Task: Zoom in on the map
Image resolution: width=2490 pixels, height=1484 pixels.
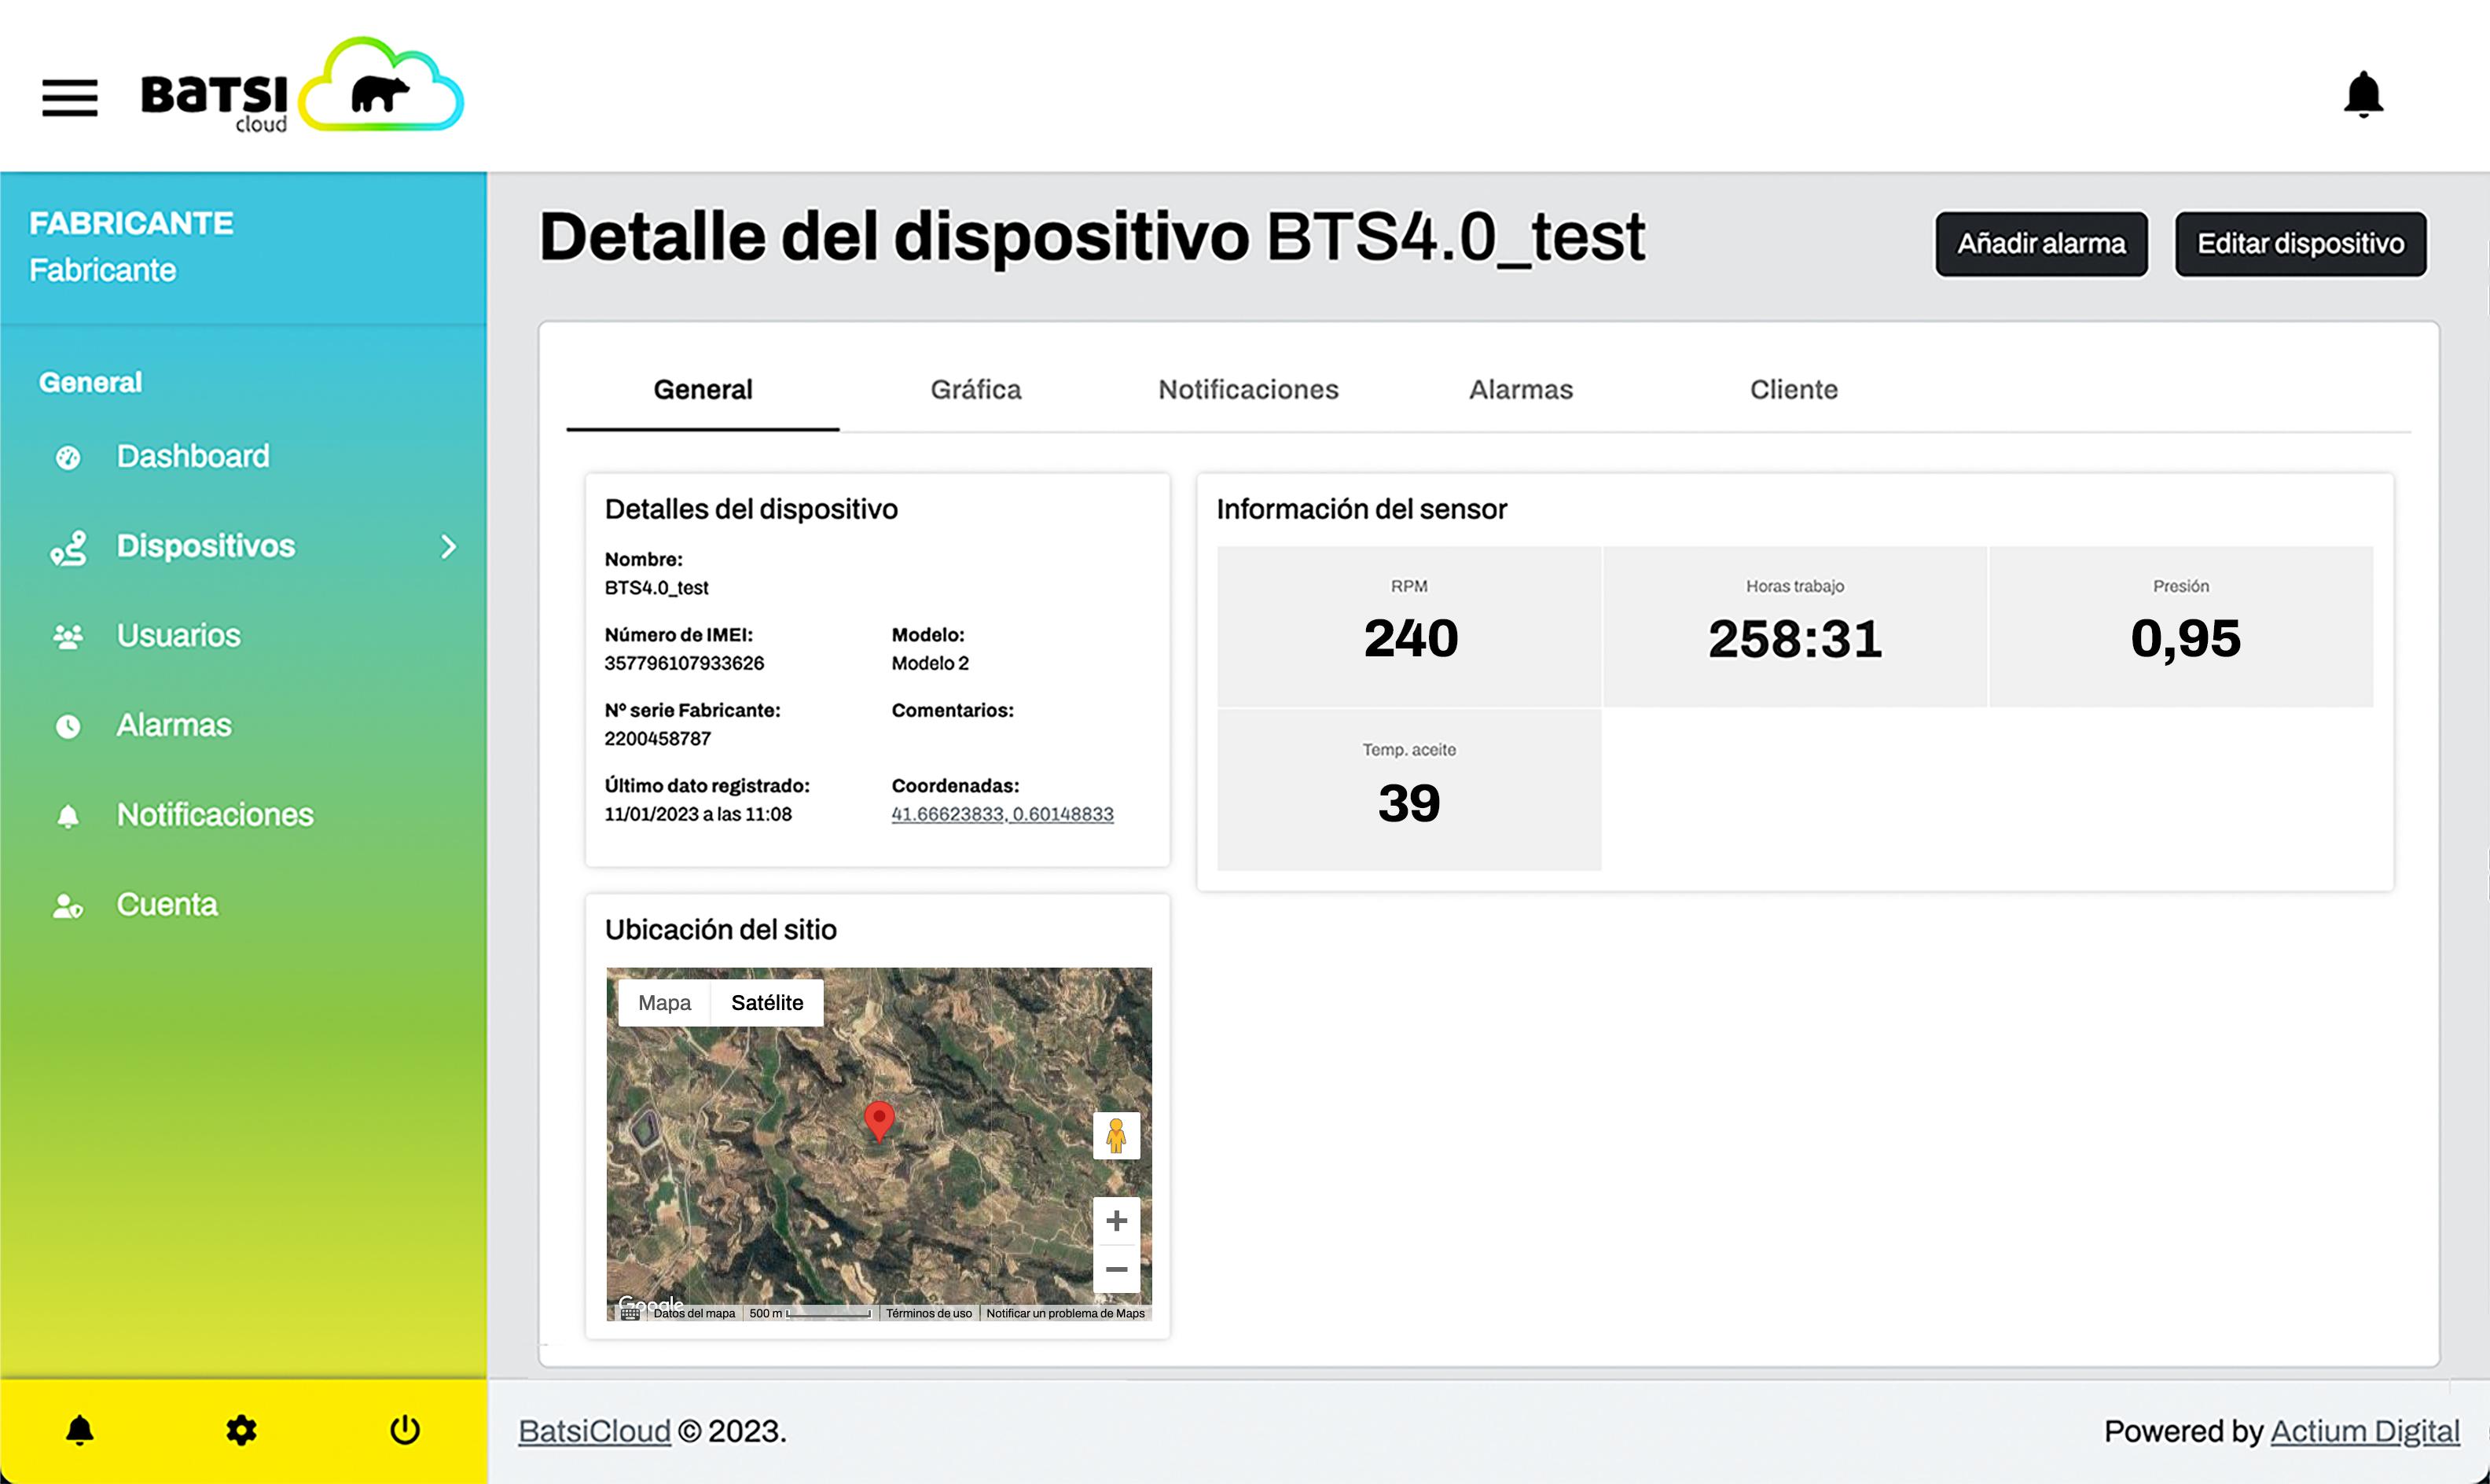Action: pos(1116,1221)
